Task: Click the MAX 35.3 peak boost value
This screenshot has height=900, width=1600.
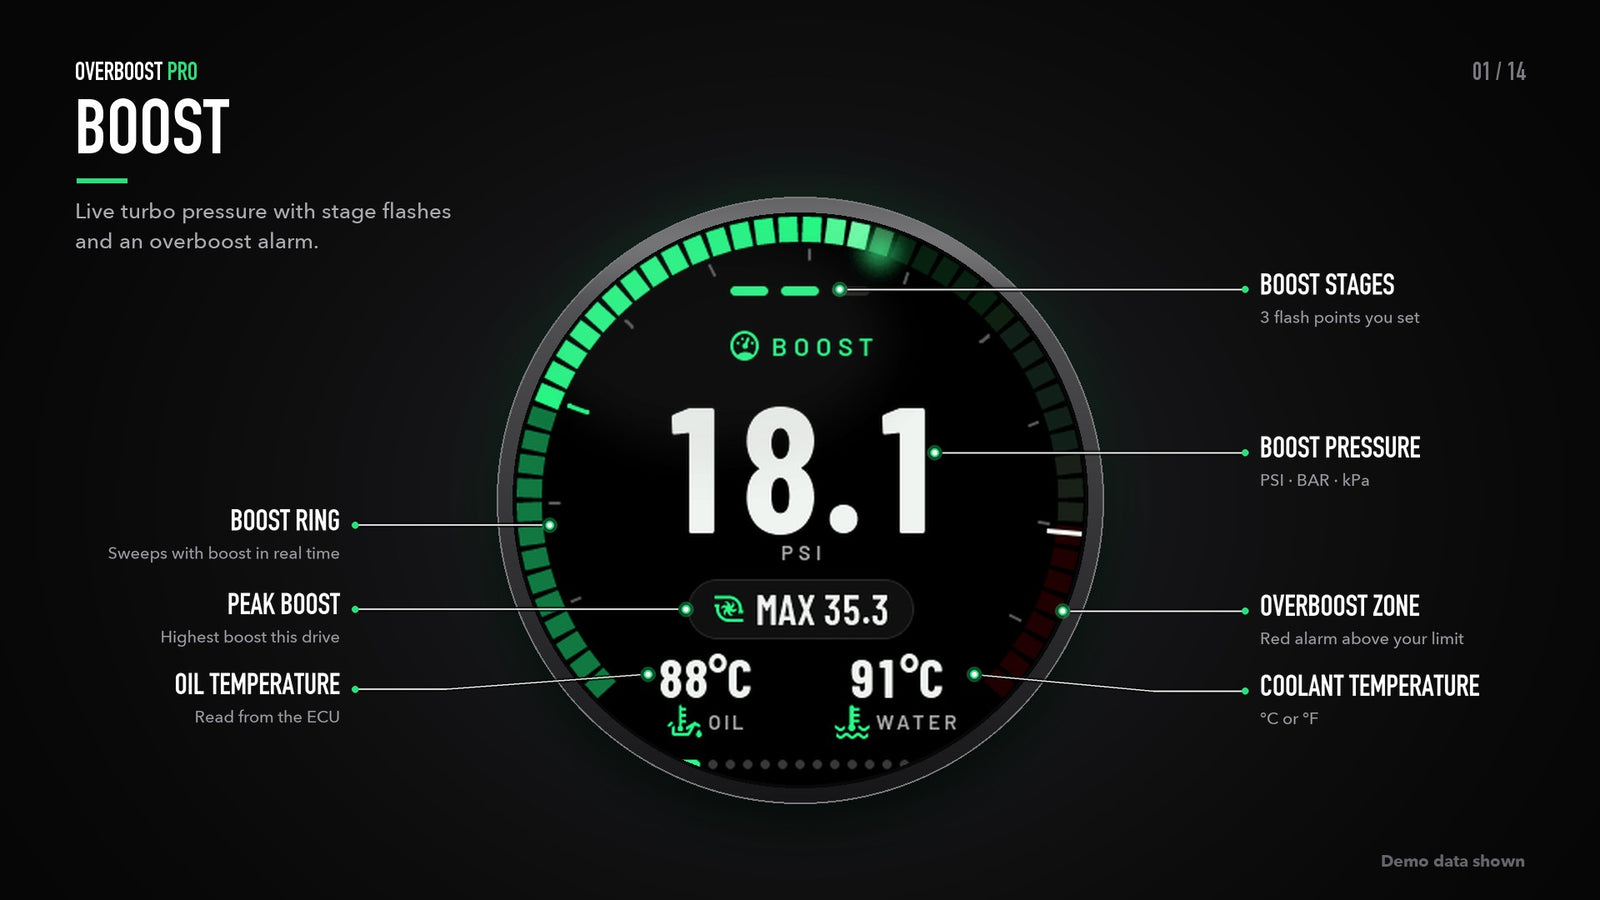Action: 822,610
